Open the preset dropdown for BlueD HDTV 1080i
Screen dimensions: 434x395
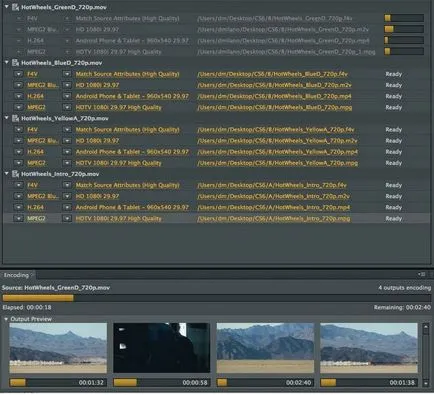point(67,107)
